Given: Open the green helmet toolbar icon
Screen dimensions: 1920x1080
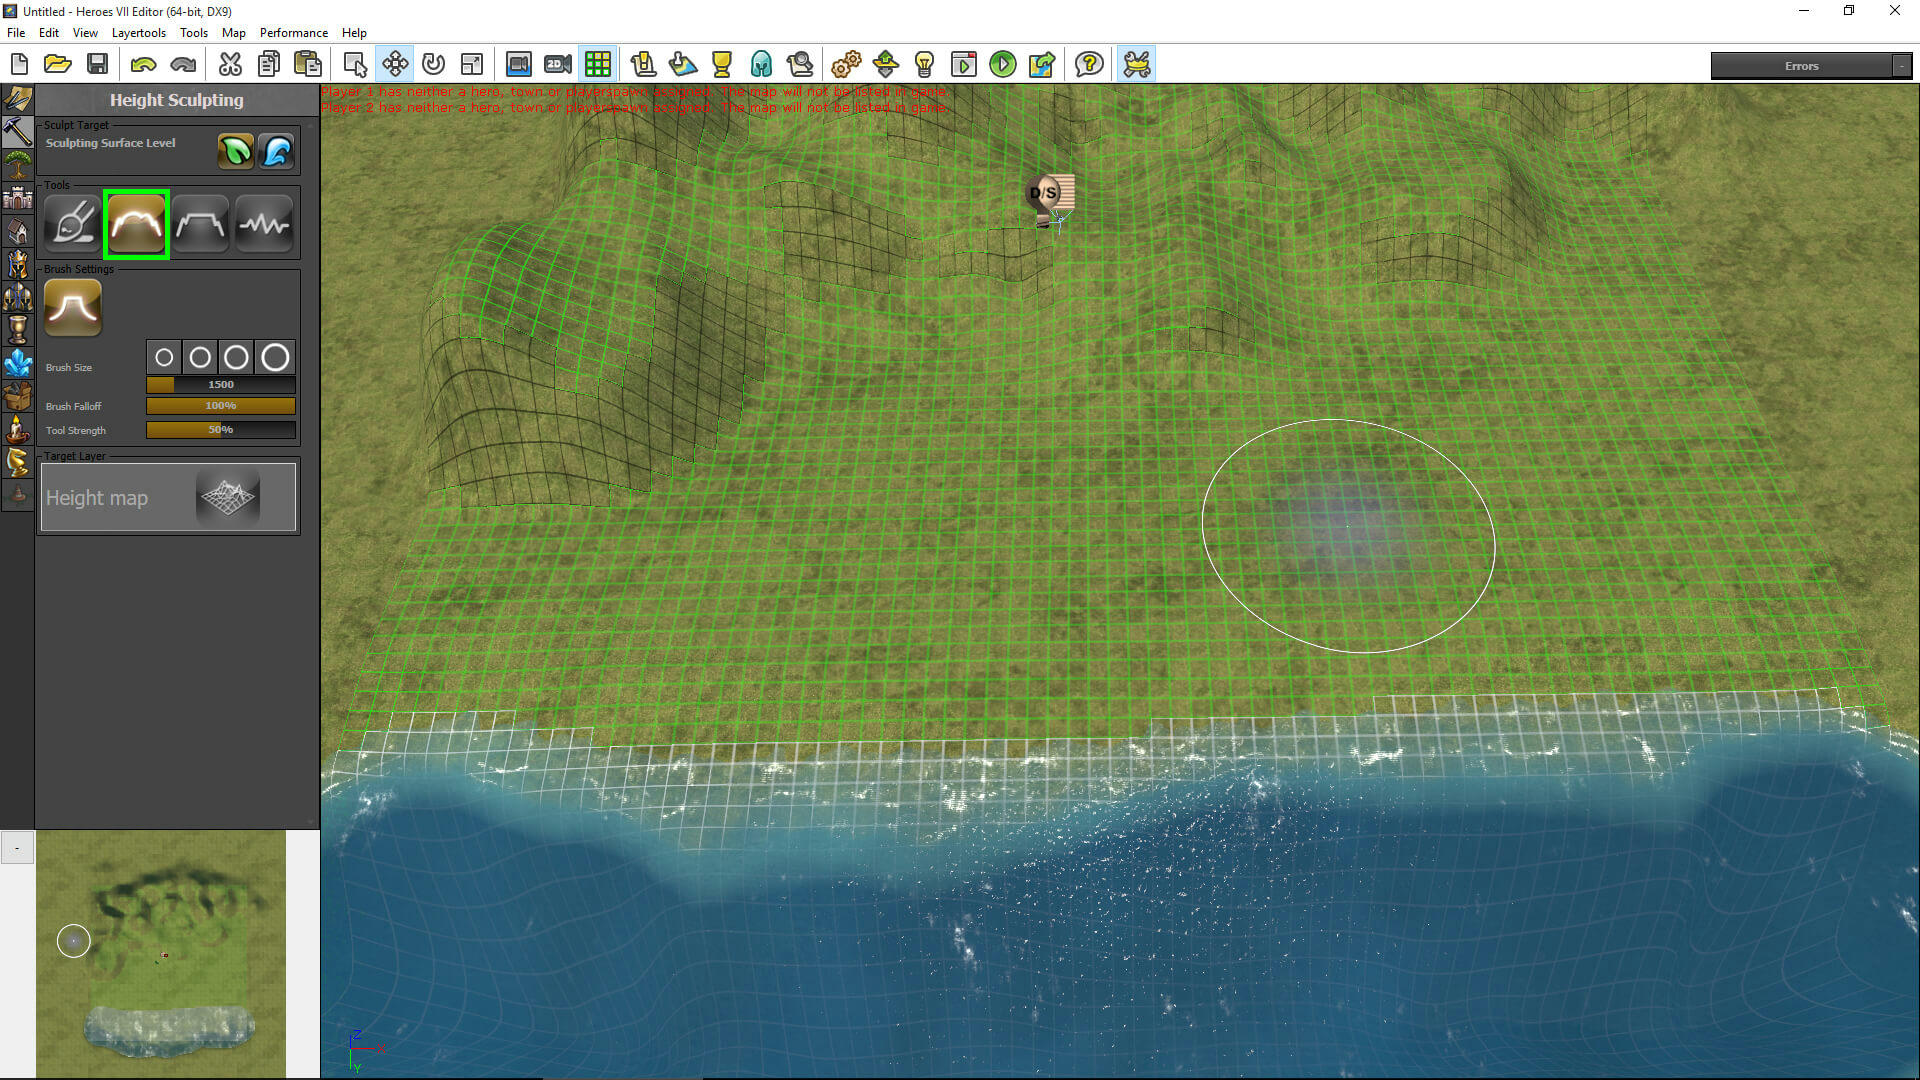Looking at the screenshot, I should (x=761, y=65).
